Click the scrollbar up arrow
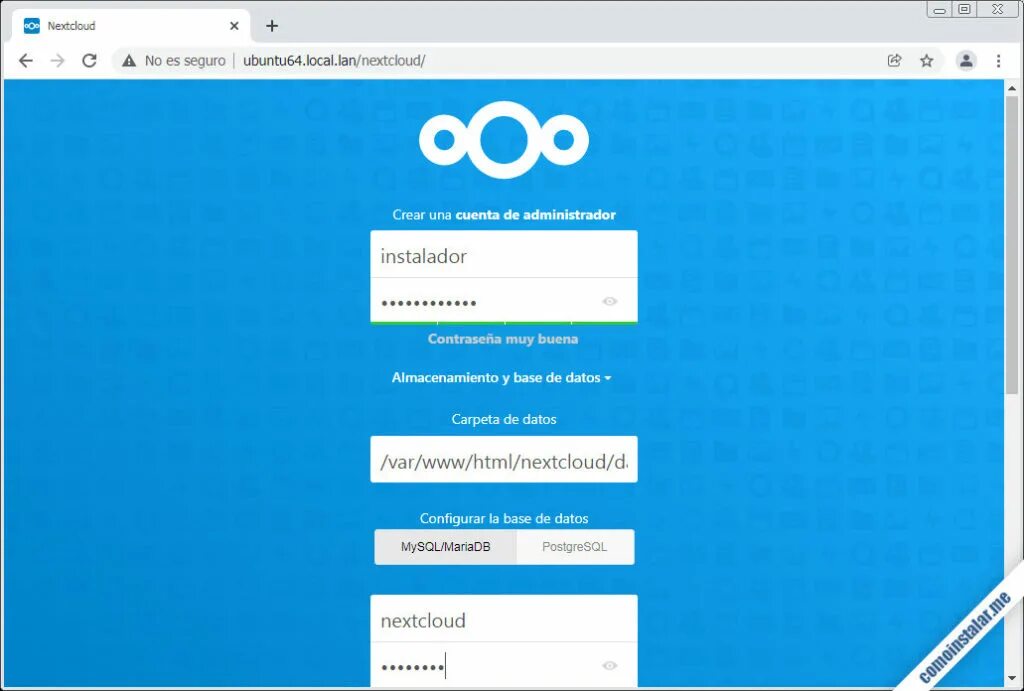 (1012, 88)
